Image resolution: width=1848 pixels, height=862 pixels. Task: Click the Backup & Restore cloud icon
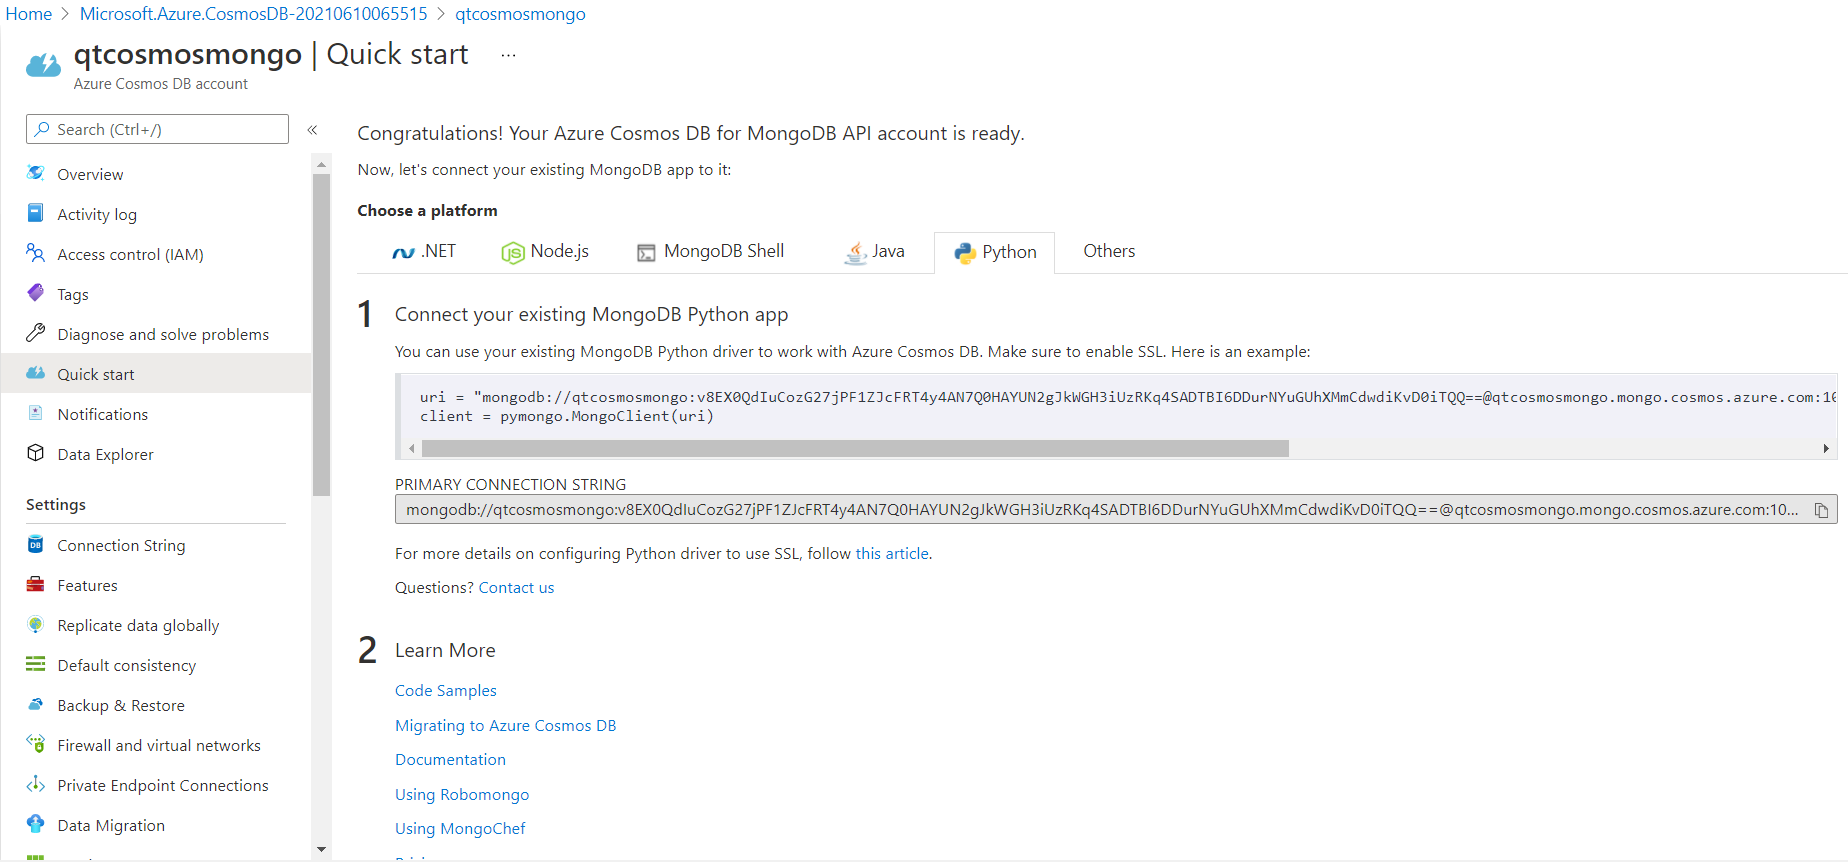36,704
